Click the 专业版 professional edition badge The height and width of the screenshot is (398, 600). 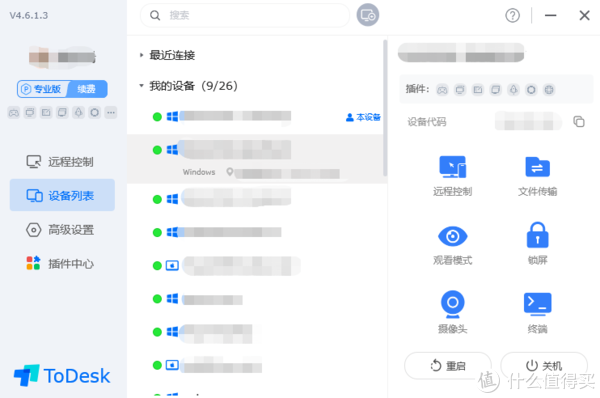42,89
